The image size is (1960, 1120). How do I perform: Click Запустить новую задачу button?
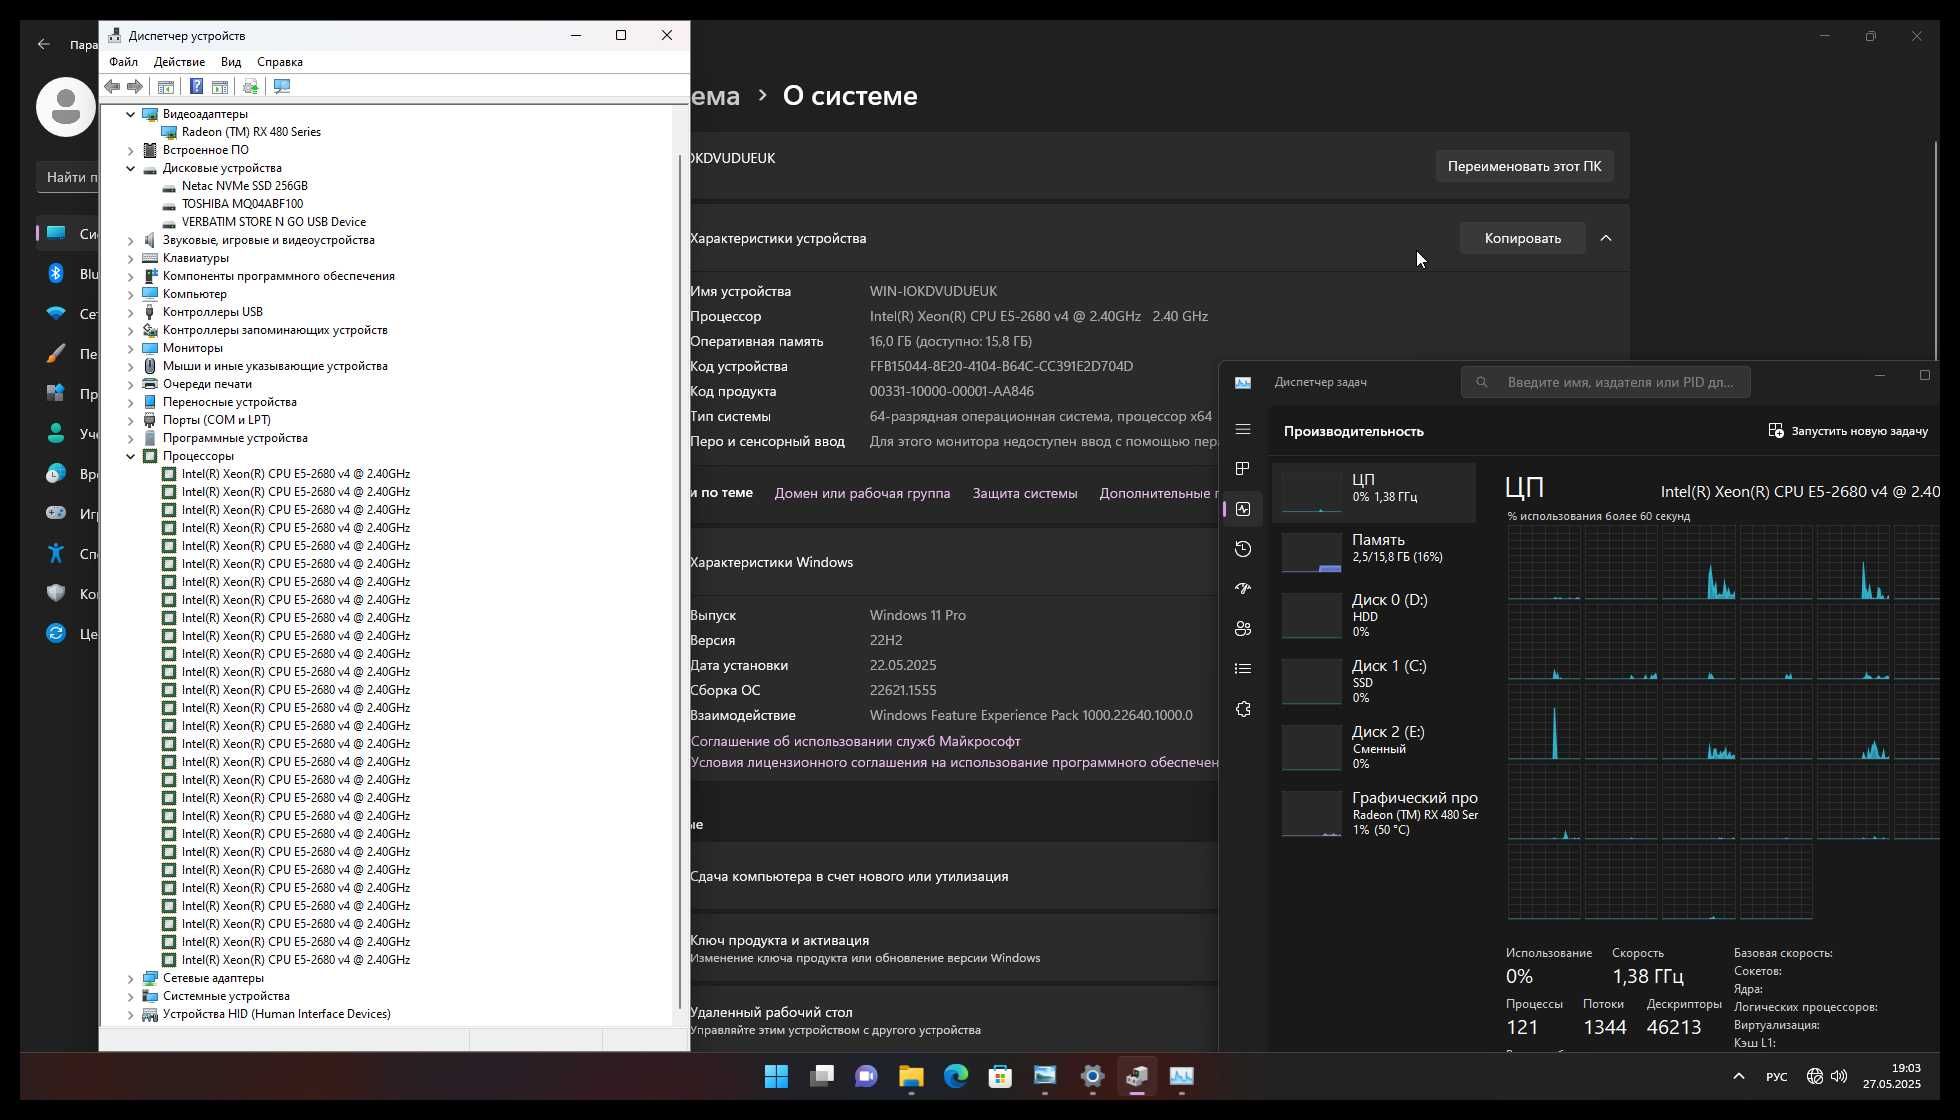(1848, 431)
